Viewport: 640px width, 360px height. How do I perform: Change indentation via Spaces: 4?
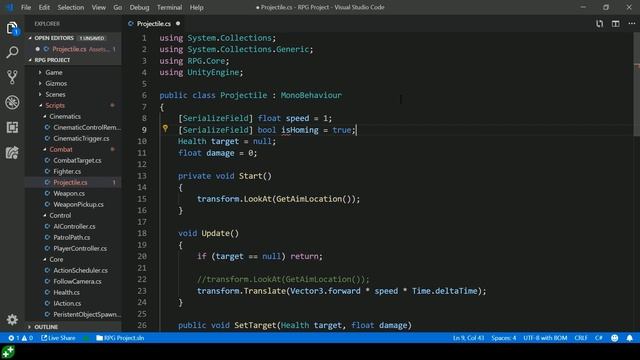504,338
